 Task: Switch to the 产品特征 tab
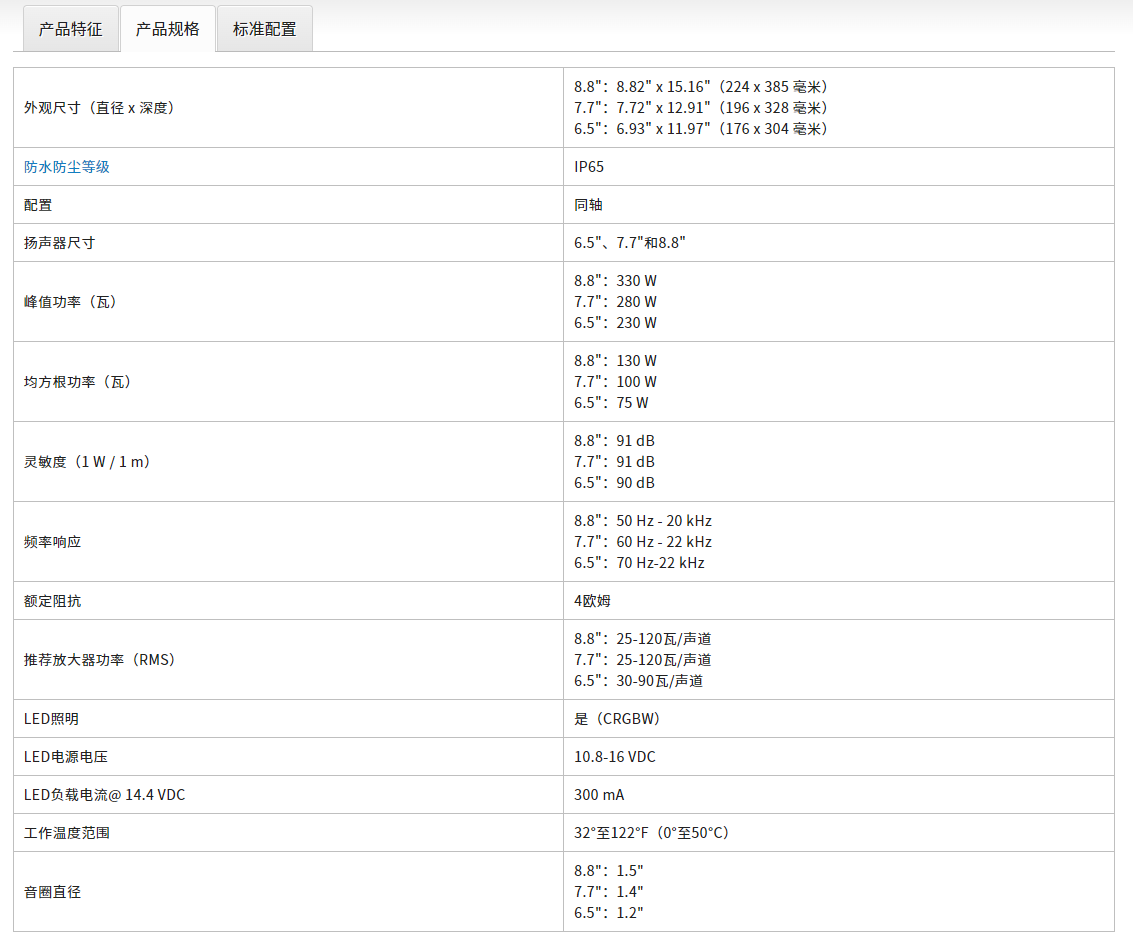pos(70,29)
